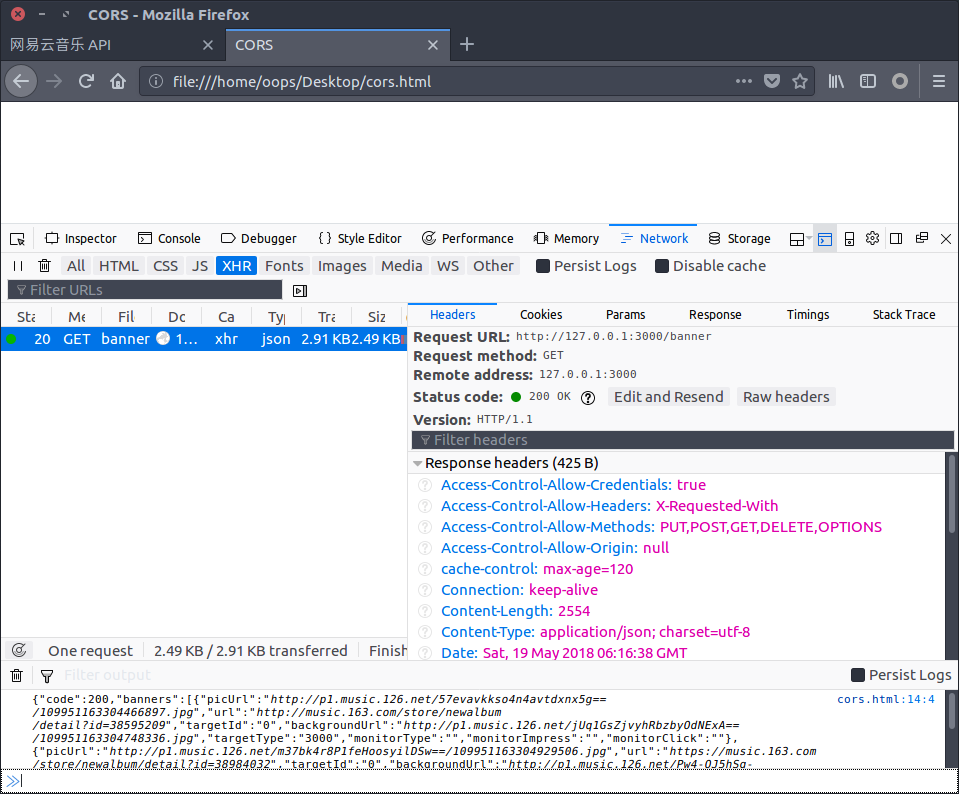The image size is (959, 794).
Task: Click the Edit and Resend button
Action: pos(668,396)
